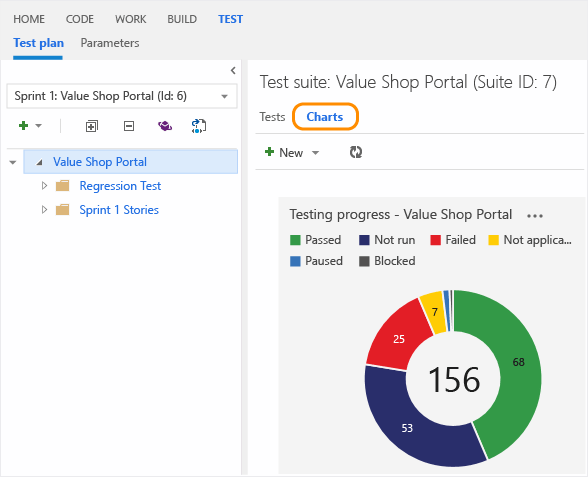Click the Not run legend label
This screenshot has width=588, height=477.
[394, 240]
